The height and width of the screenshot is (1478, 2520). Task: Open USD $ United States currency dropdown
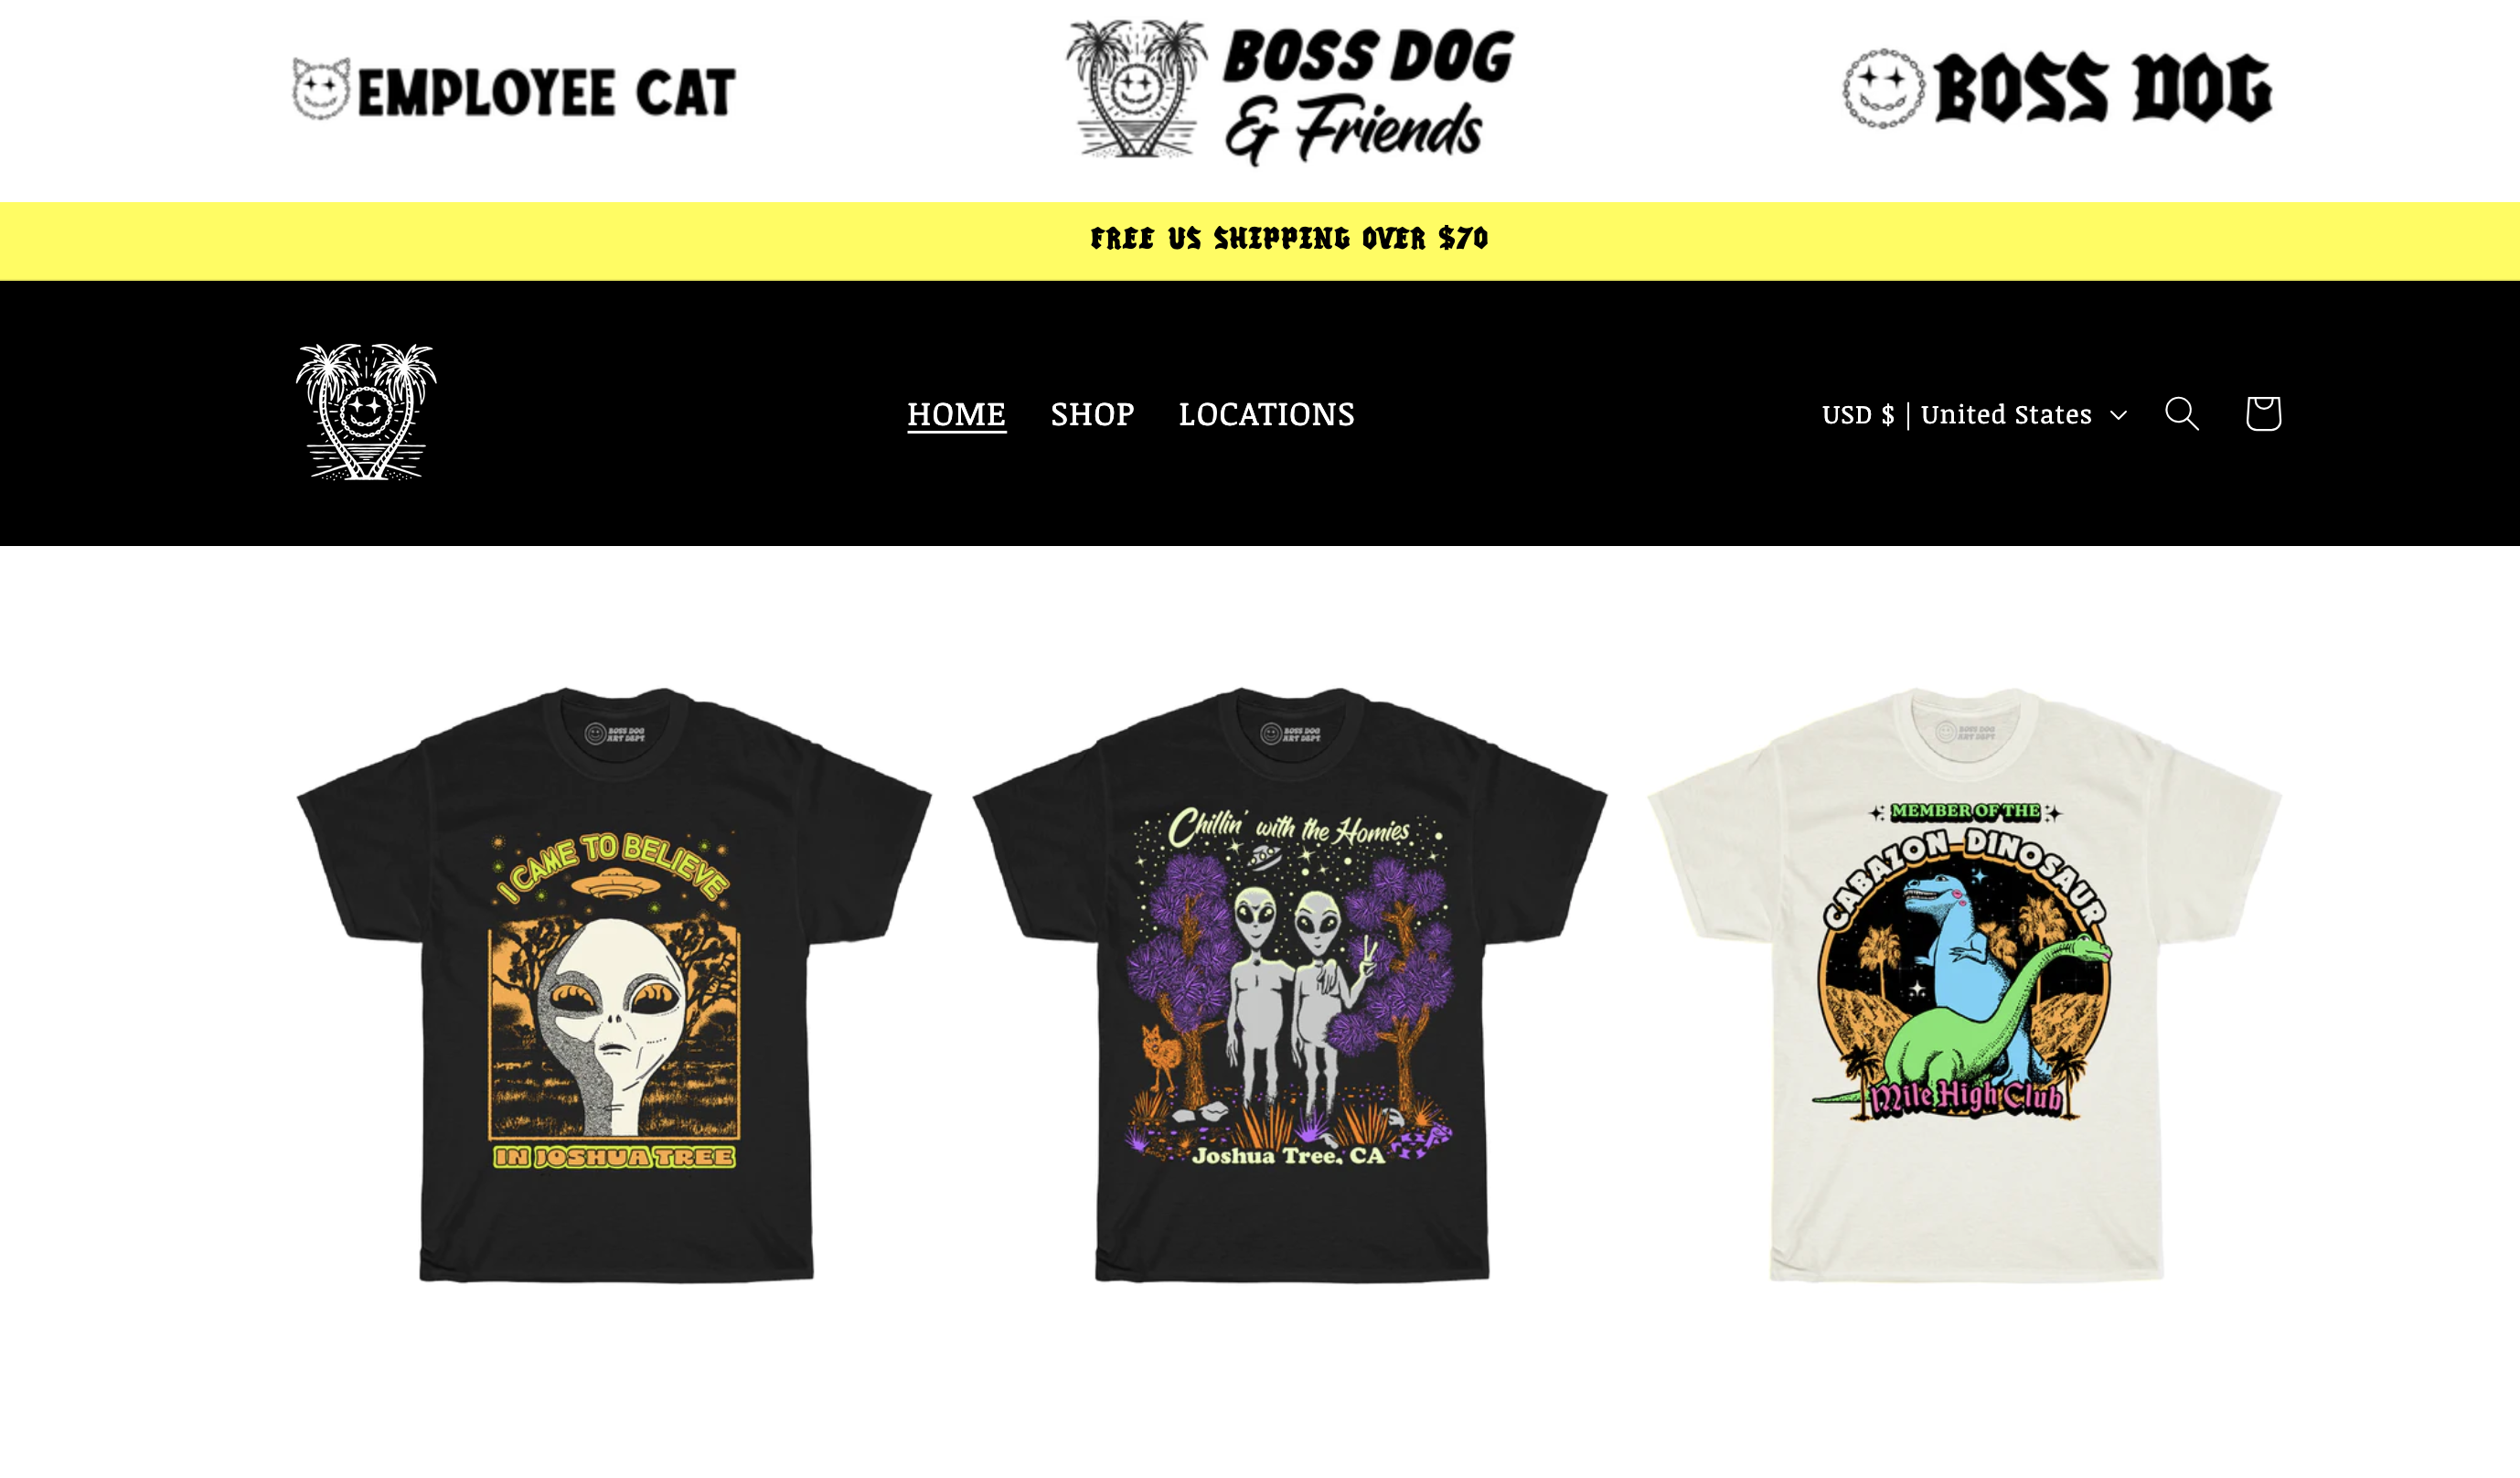(1974, 414)
